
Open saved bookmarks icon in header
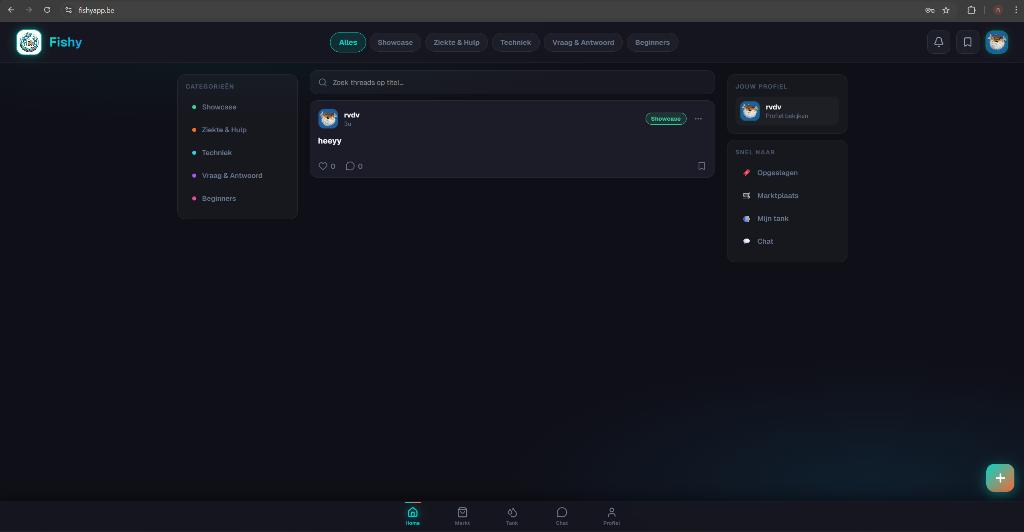coord(967,42)
